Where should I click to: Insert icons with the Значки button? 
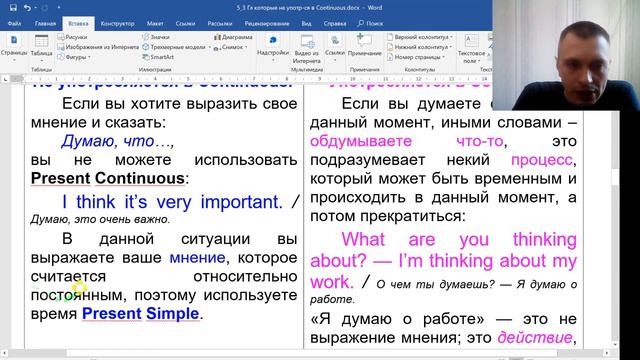(156, 37)
